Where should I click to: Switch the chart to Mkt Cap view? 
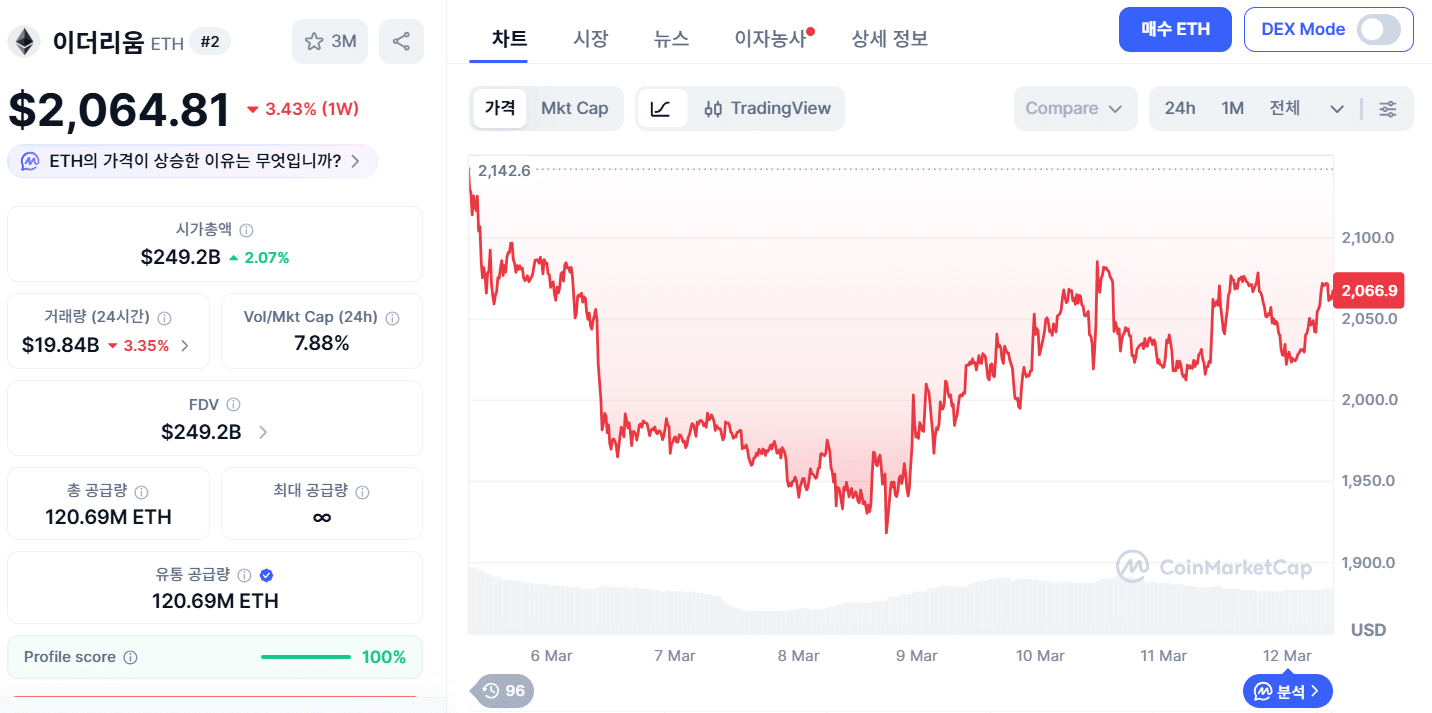[575, 108]
